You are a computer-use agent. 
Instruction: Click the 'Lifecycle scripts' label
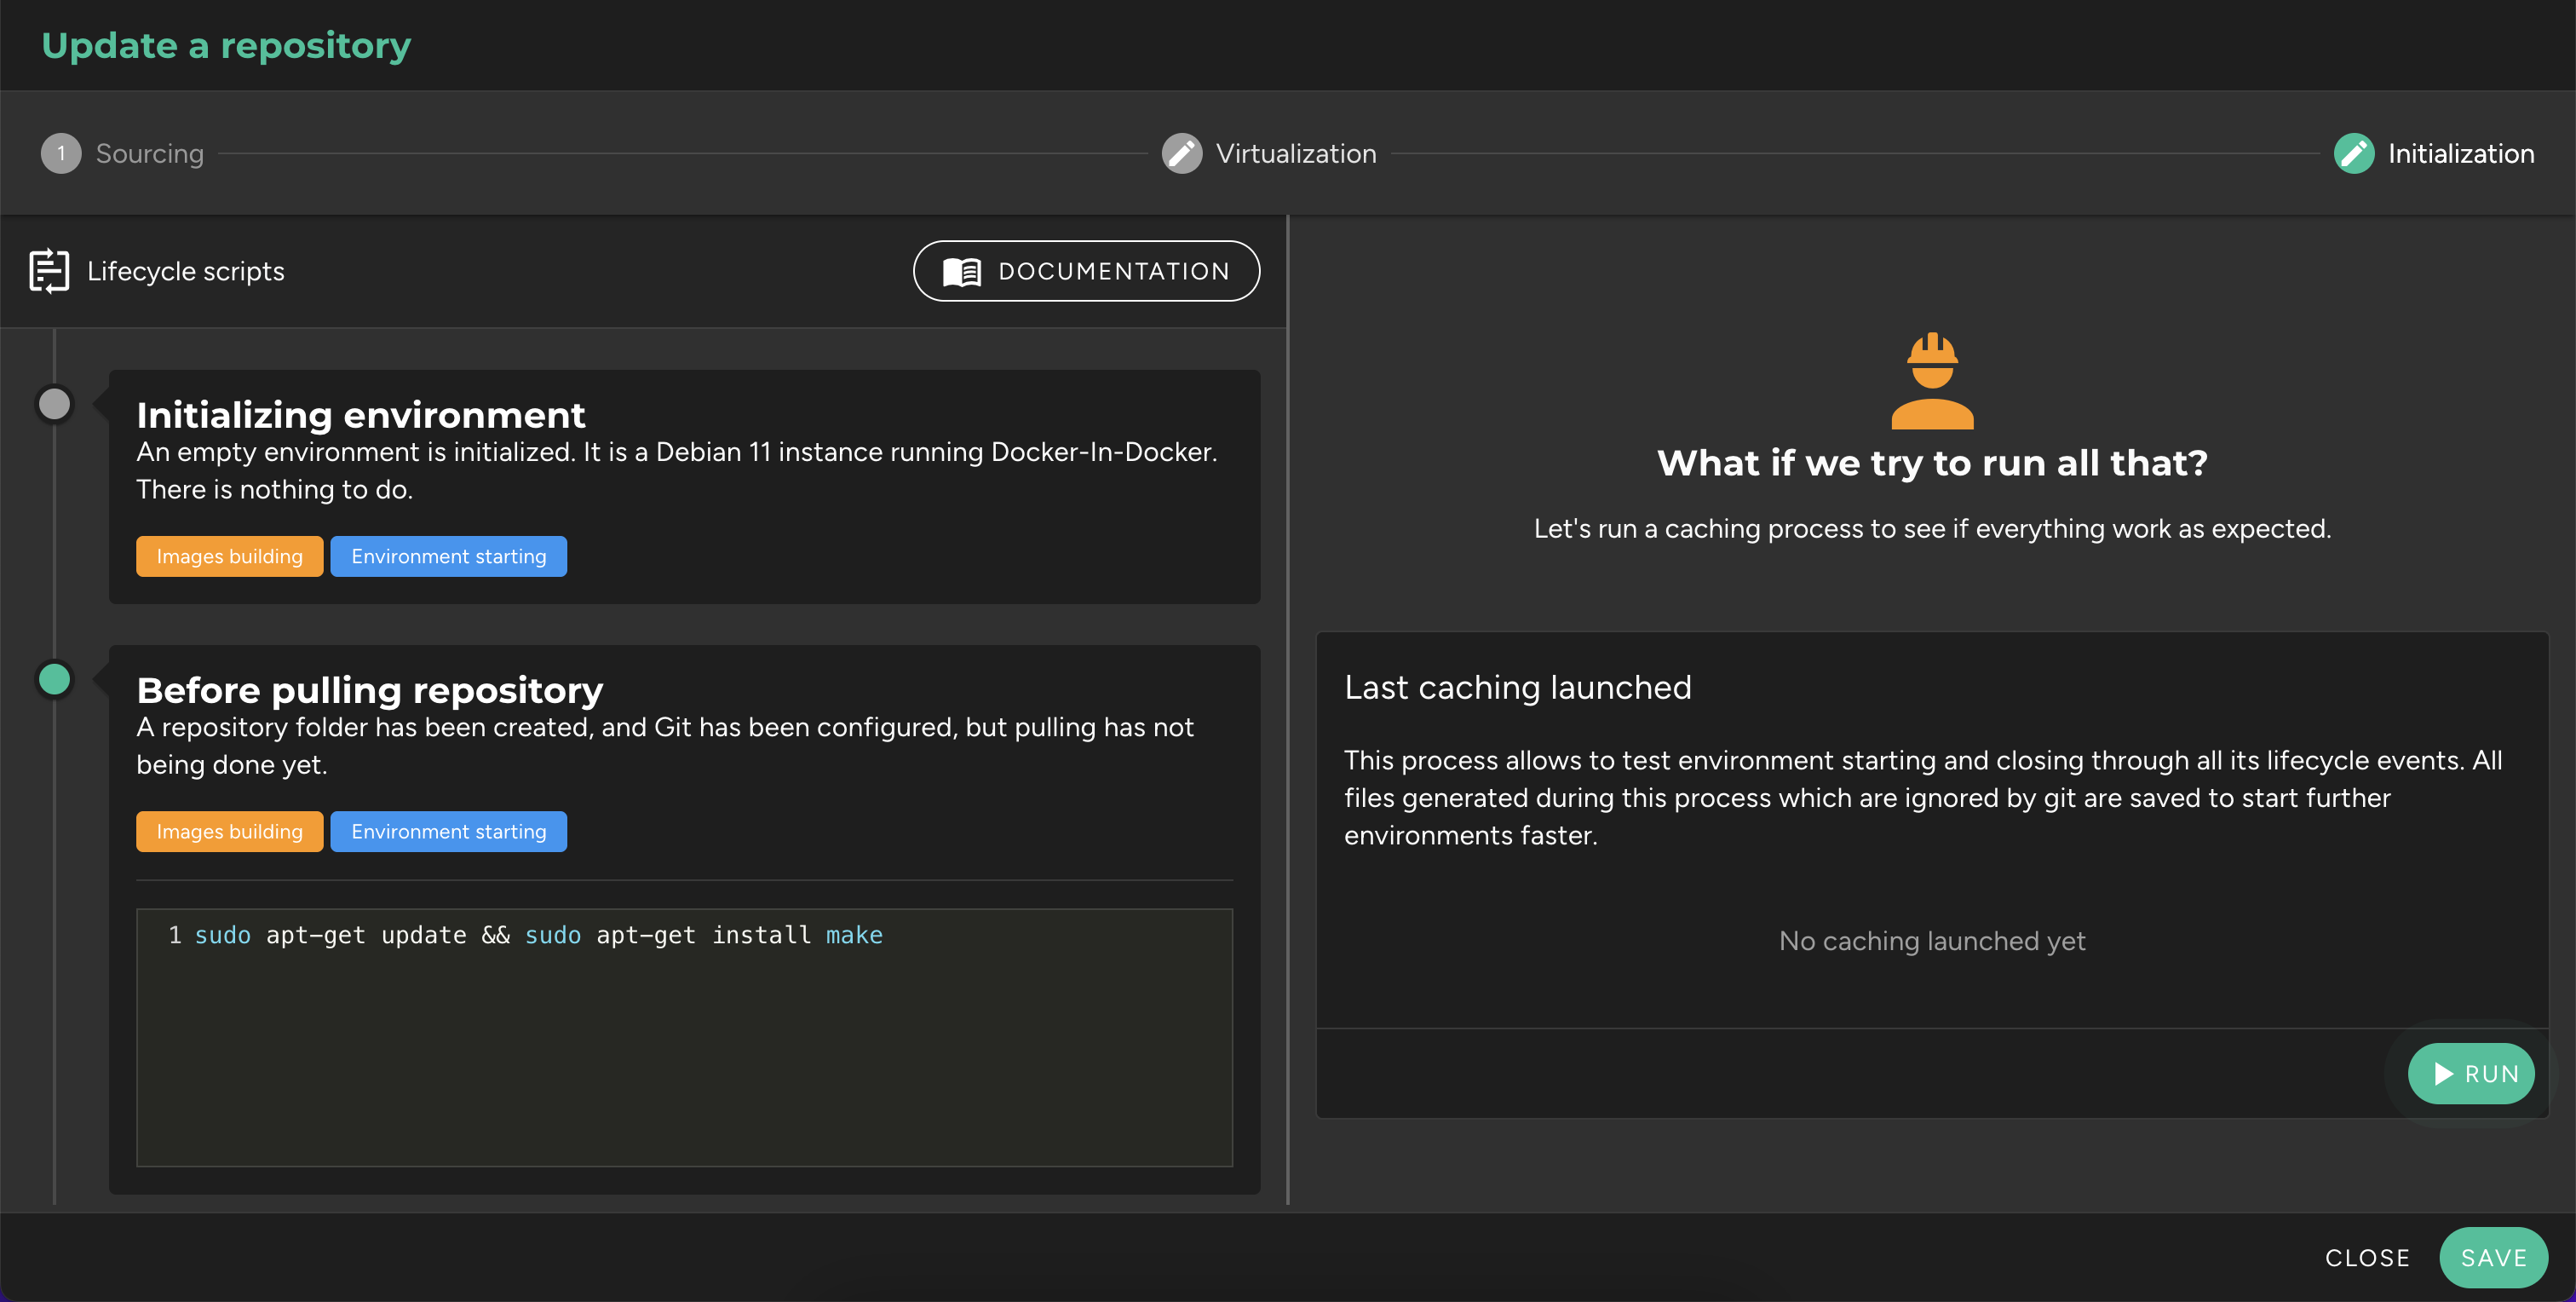pos(186,271)
